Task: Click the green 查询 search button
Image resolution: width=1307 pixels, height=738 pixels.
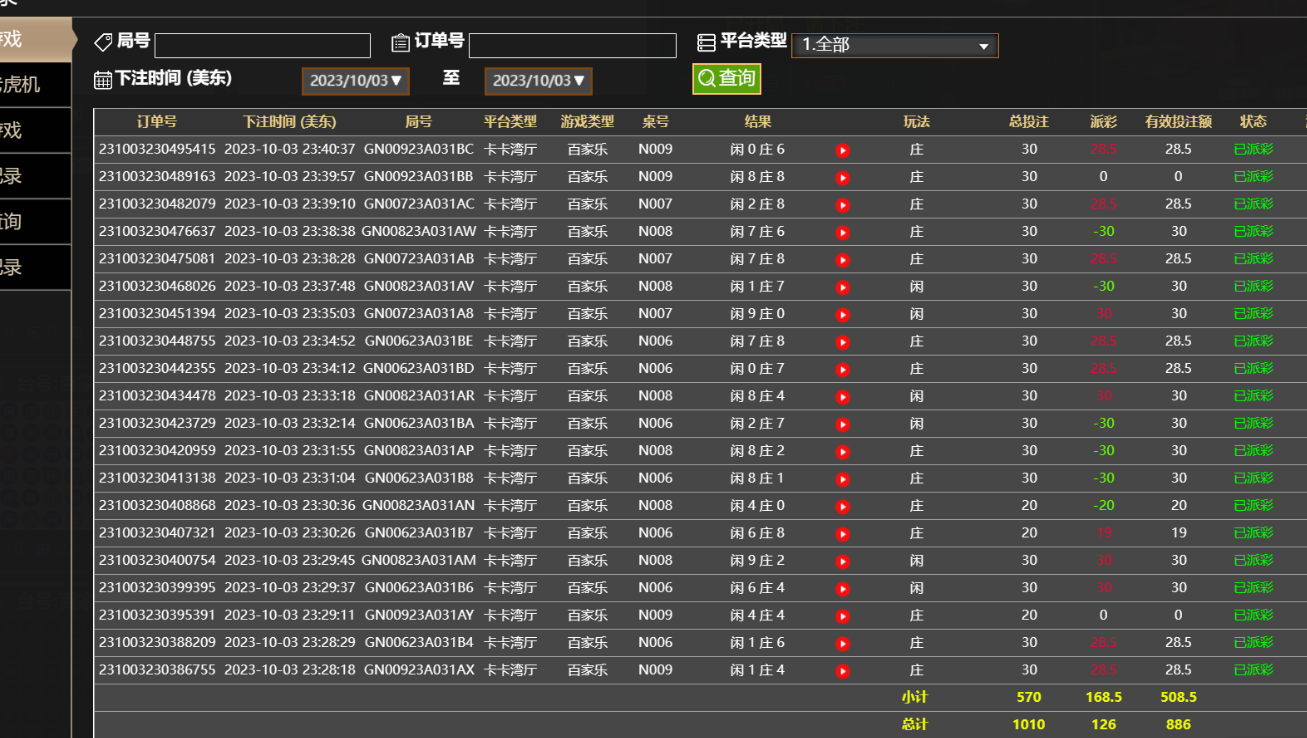Action: pyautogui.click(x=727, y=78)
